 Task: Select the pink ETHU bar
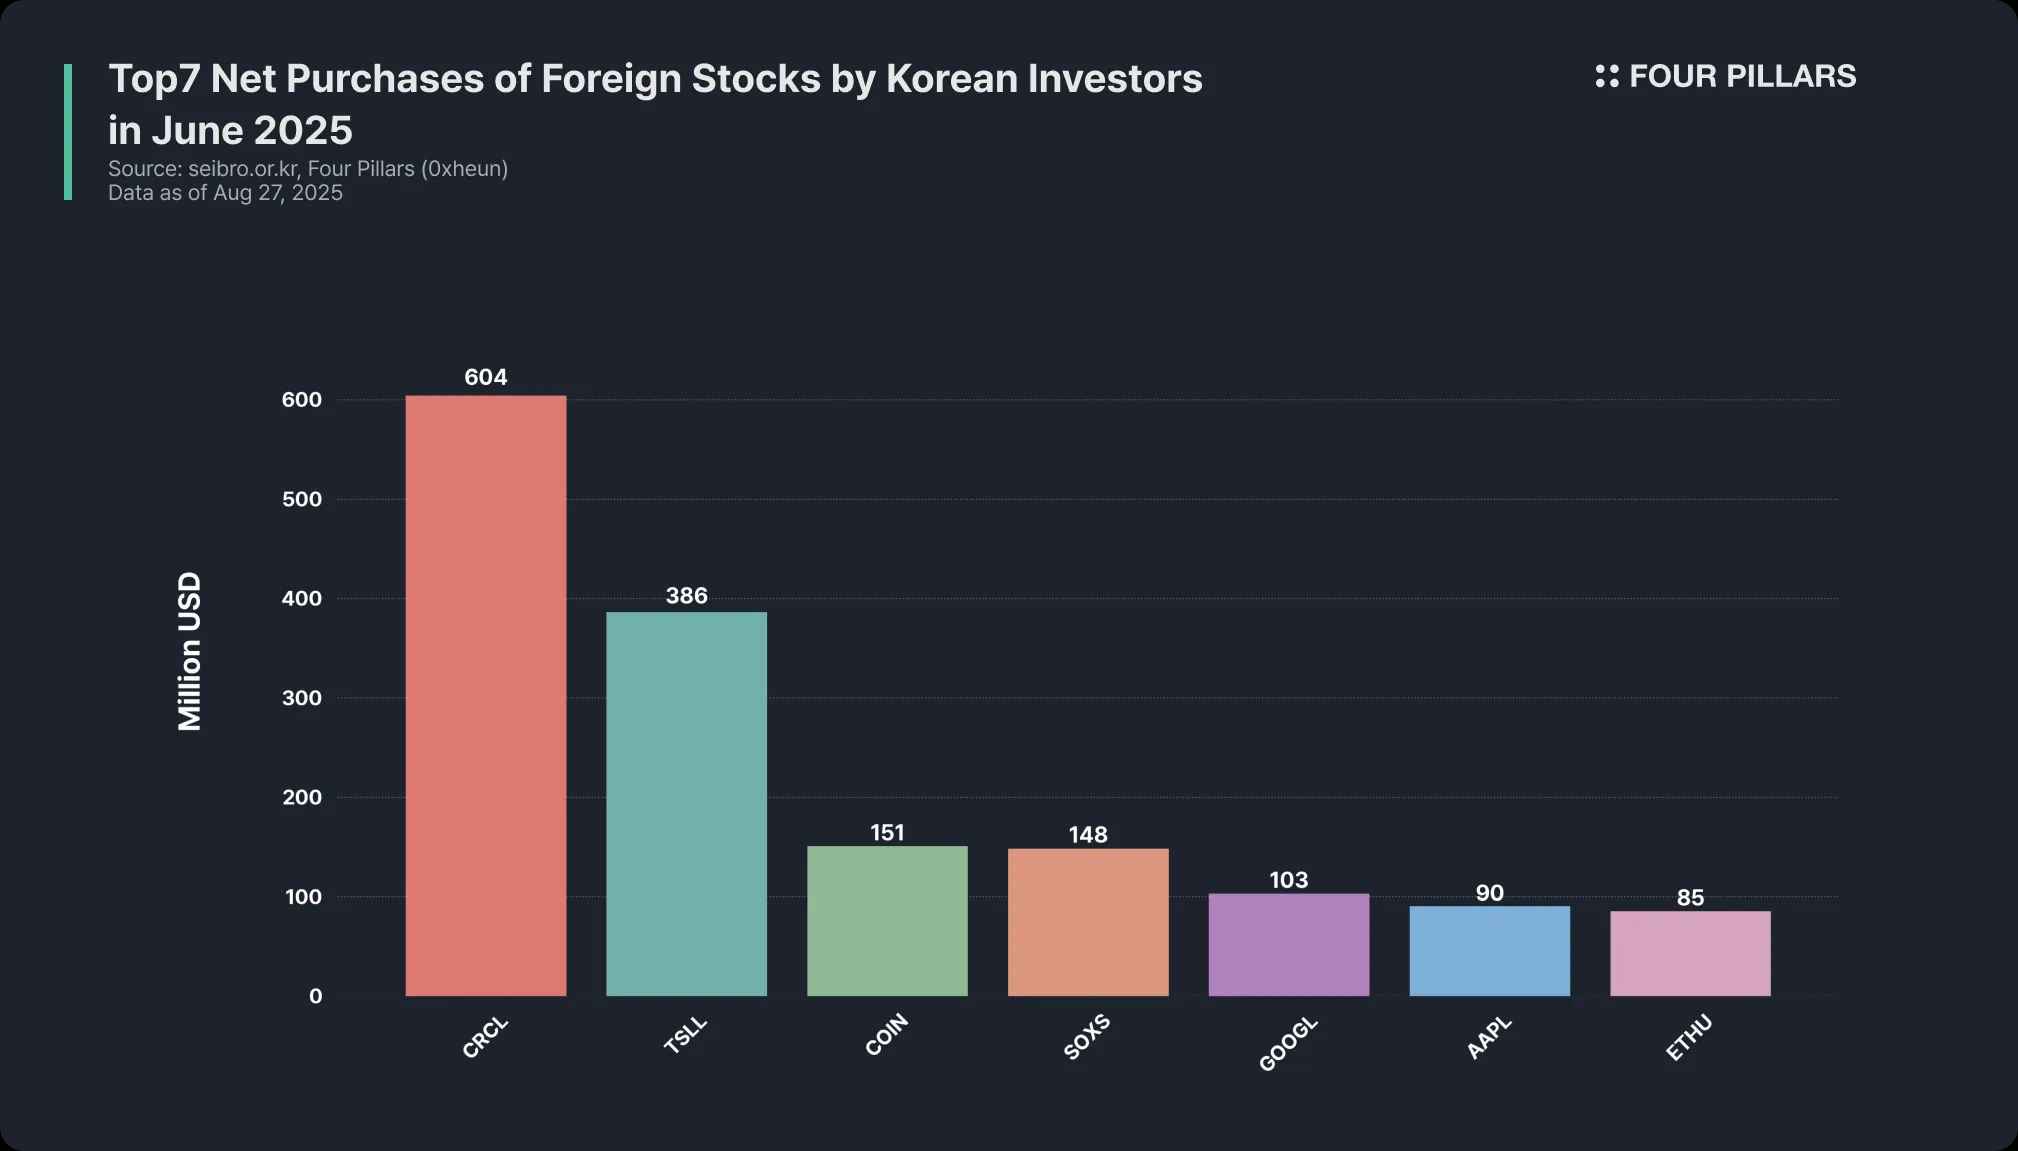(1690, 953)
